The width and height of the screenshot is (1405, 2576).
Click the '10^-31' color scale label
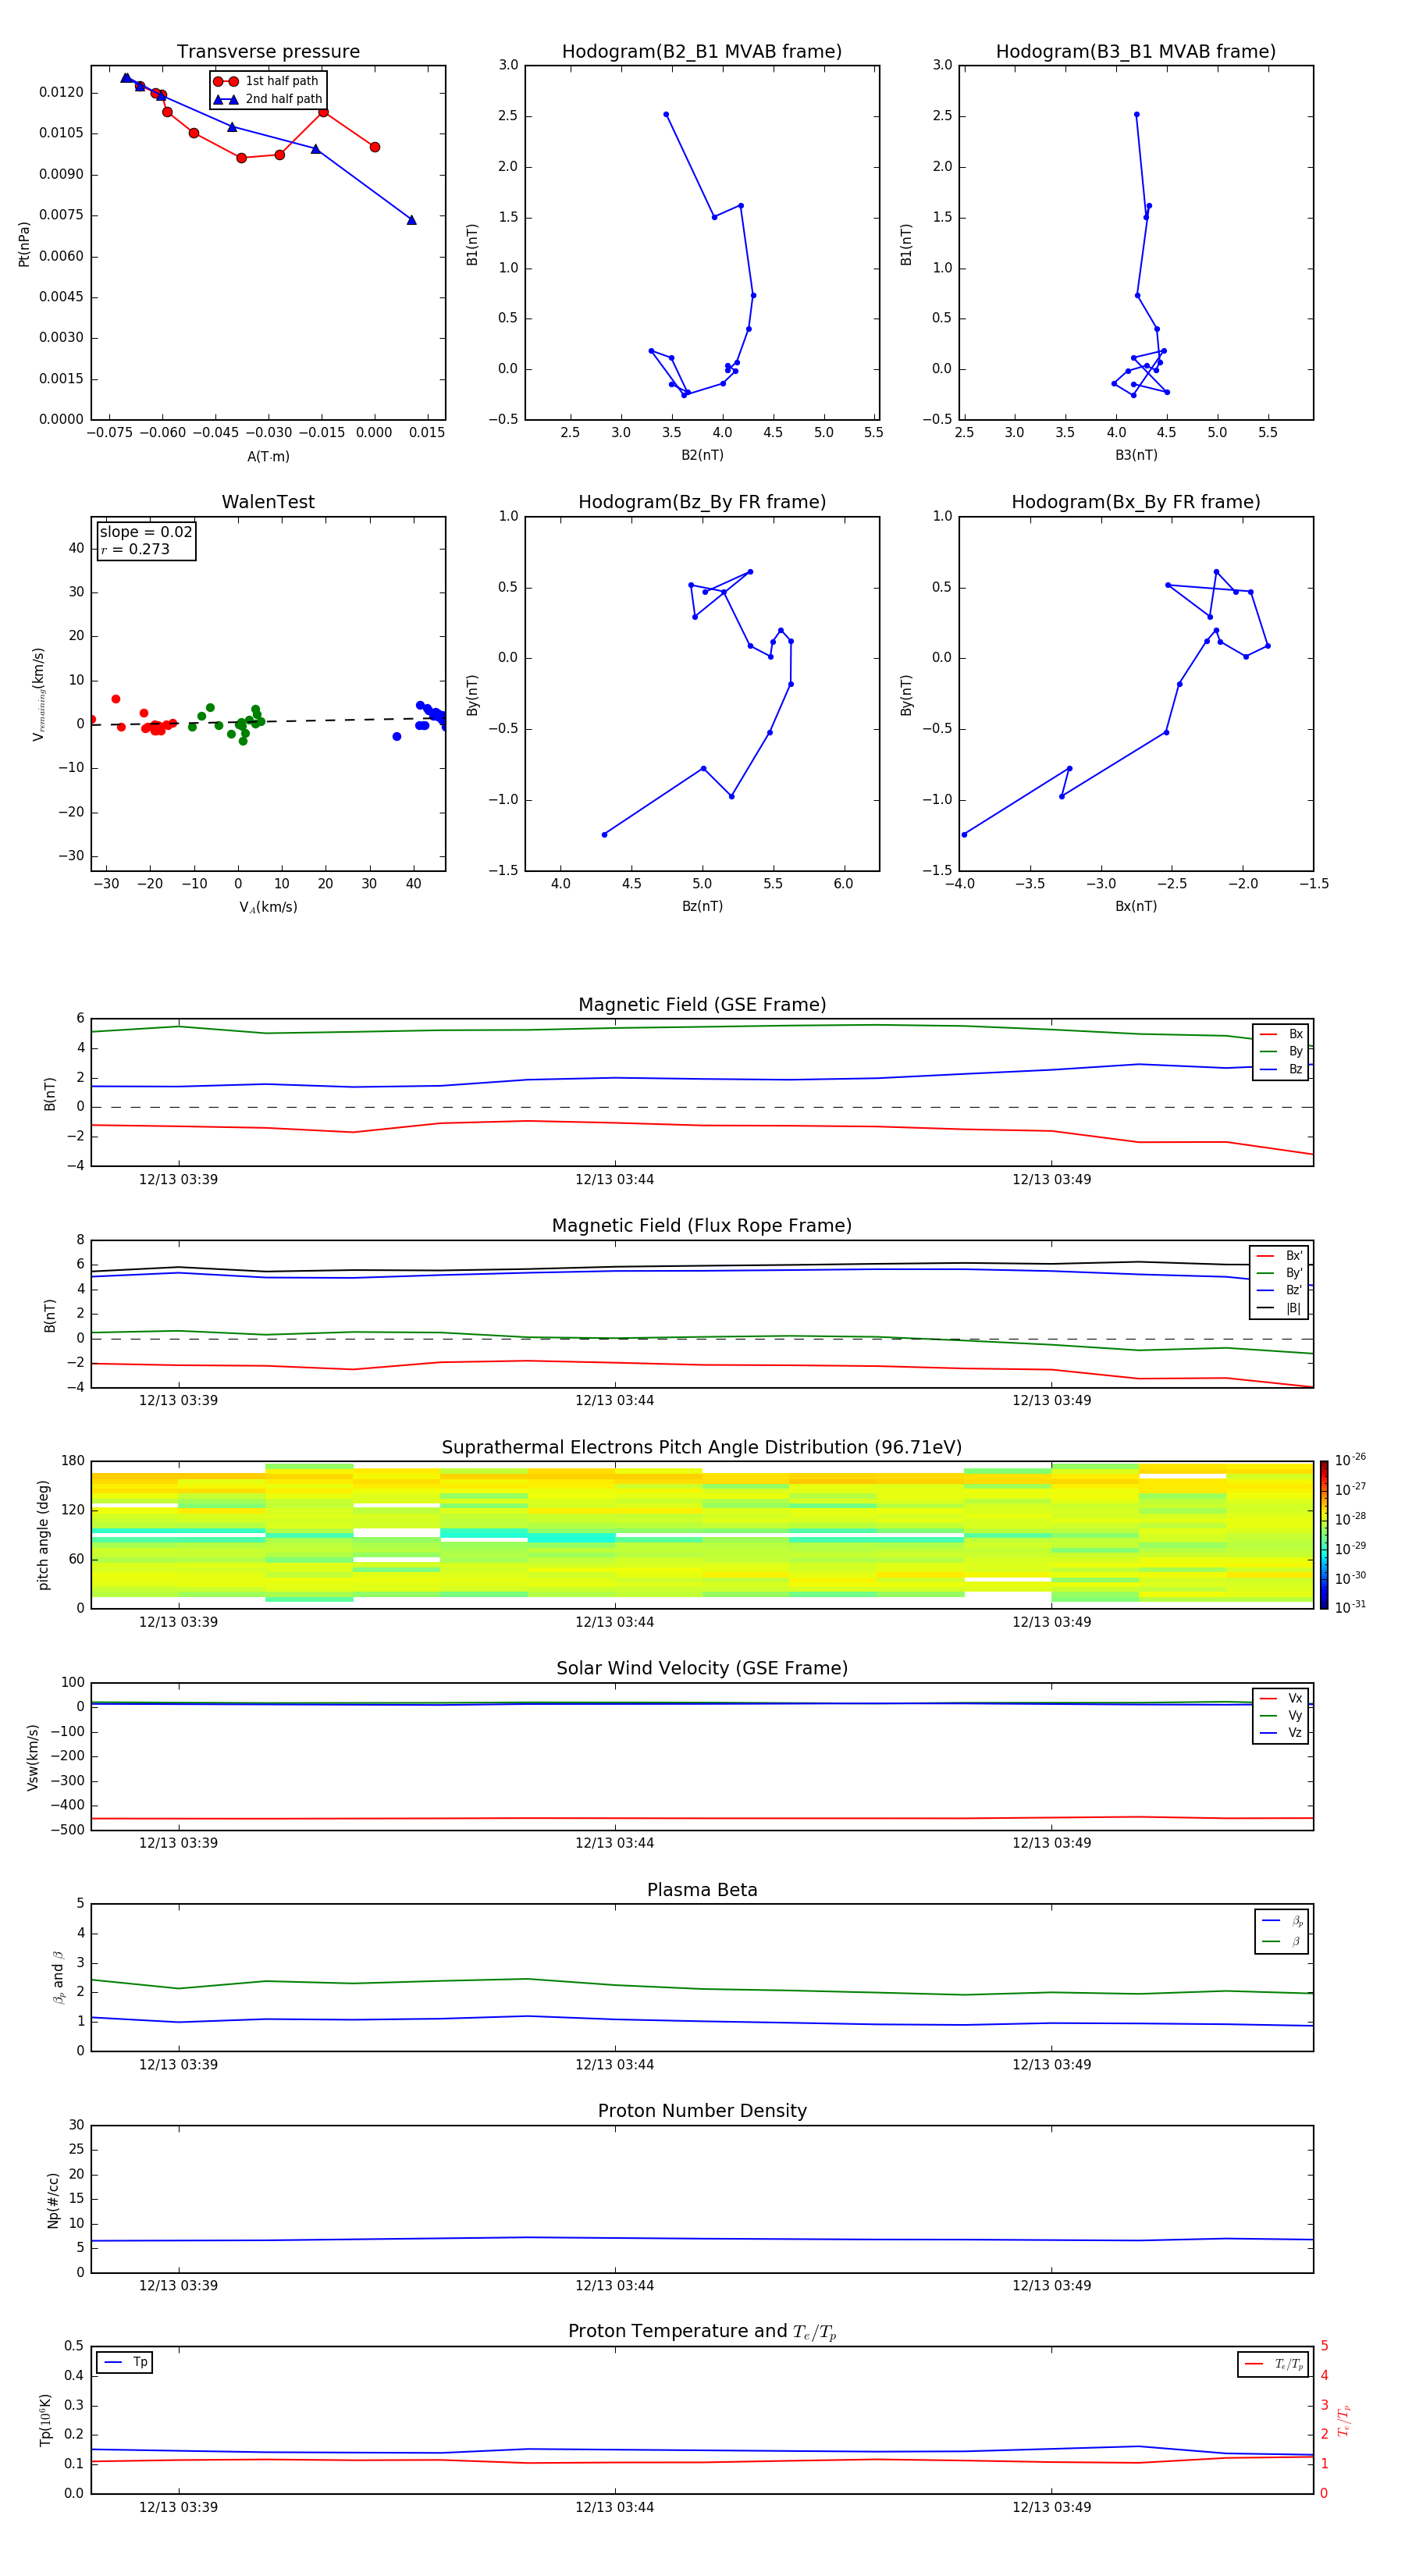1350,1607
